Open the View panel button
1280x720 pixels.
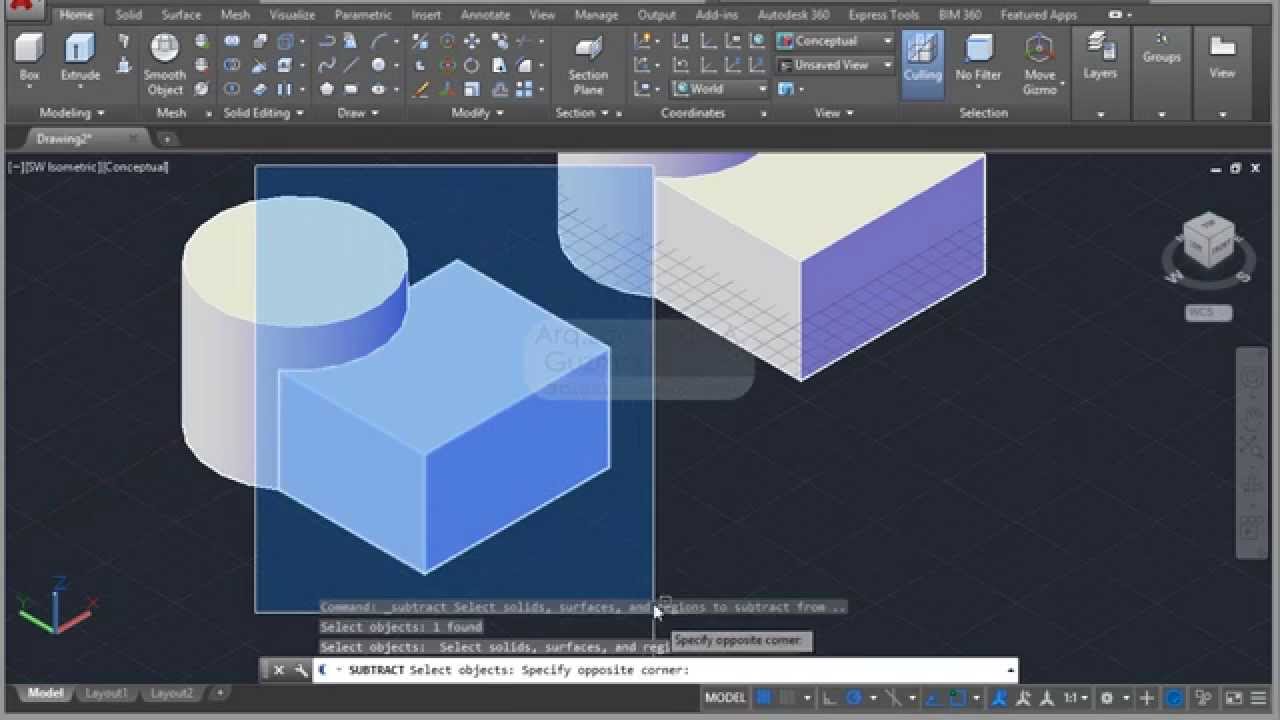tap(1222, 57)
